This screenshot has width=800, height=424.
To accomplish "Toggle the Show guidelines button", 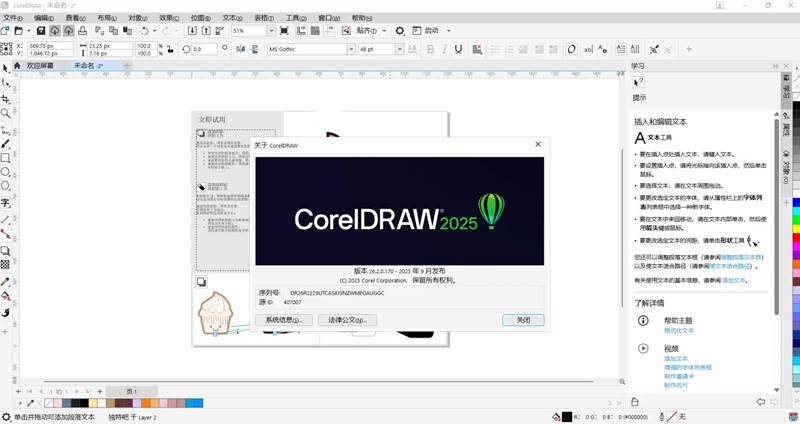I will (329, 31).
